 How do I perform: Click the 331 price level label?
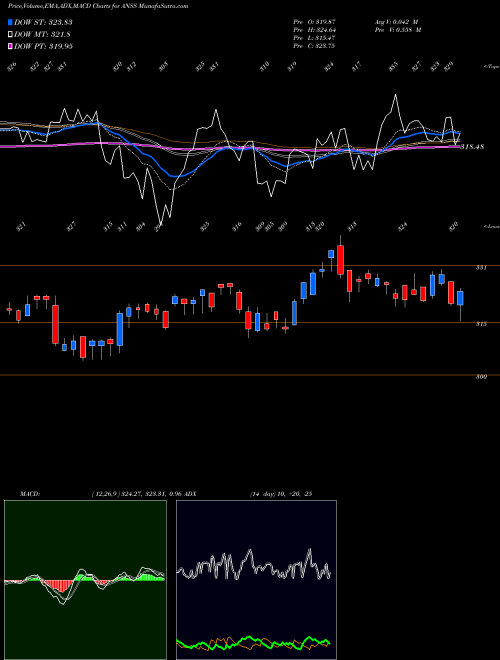click(x=481, y=268)
